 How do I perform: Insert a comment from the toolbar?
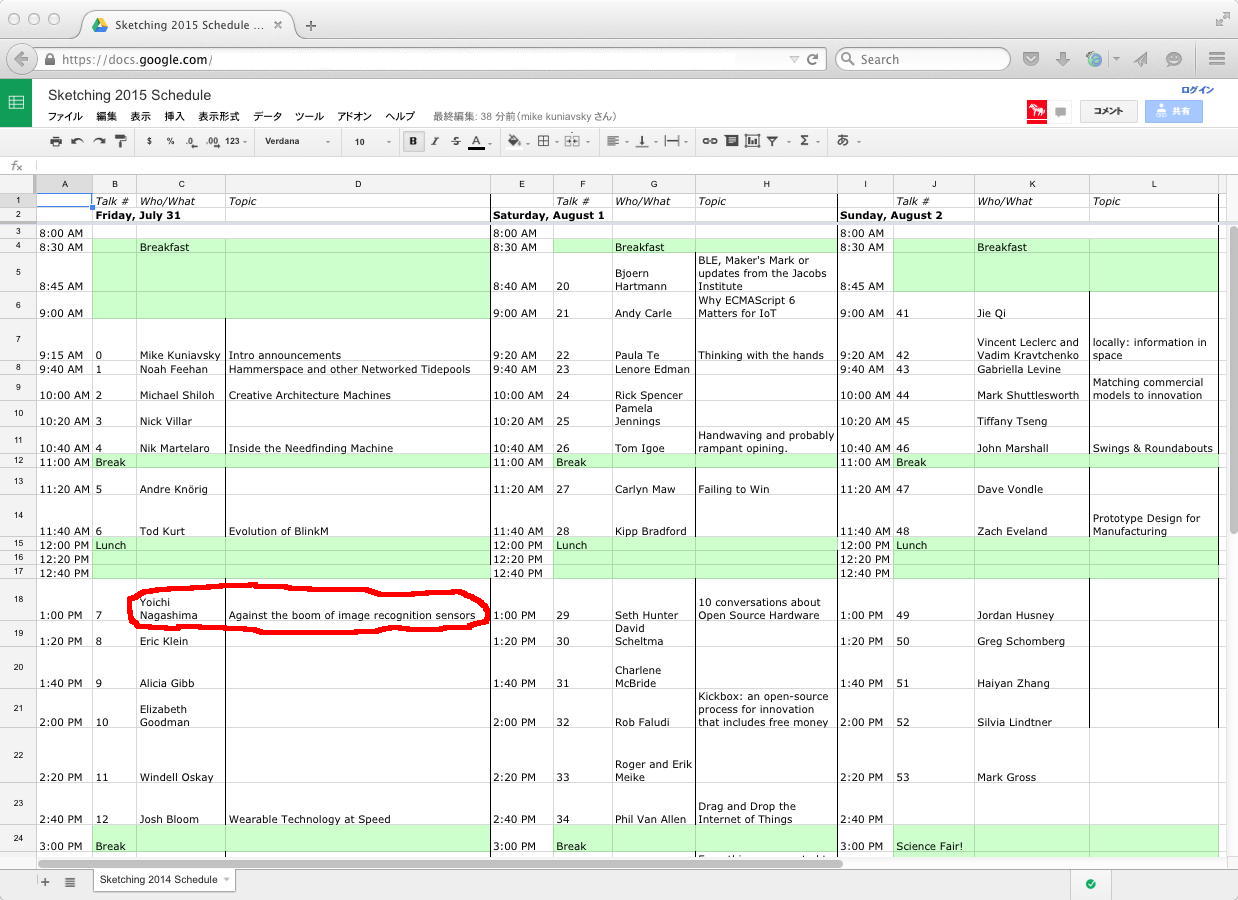(x=731, y=142)
